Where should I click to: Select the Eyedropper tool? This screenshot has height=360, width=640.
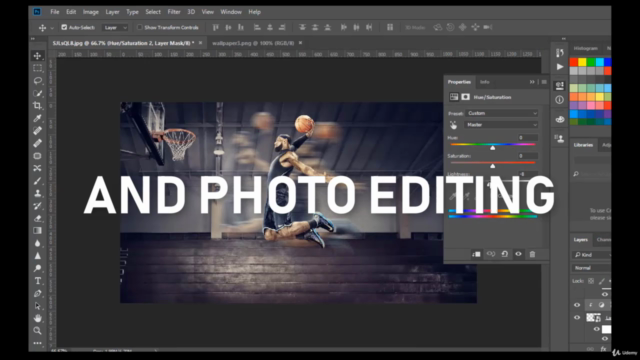point(38,118)
